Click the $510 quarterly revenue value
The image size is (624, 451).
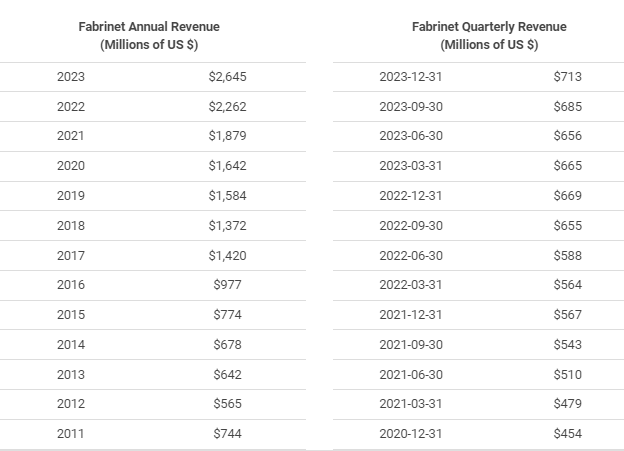coord(568,375)
